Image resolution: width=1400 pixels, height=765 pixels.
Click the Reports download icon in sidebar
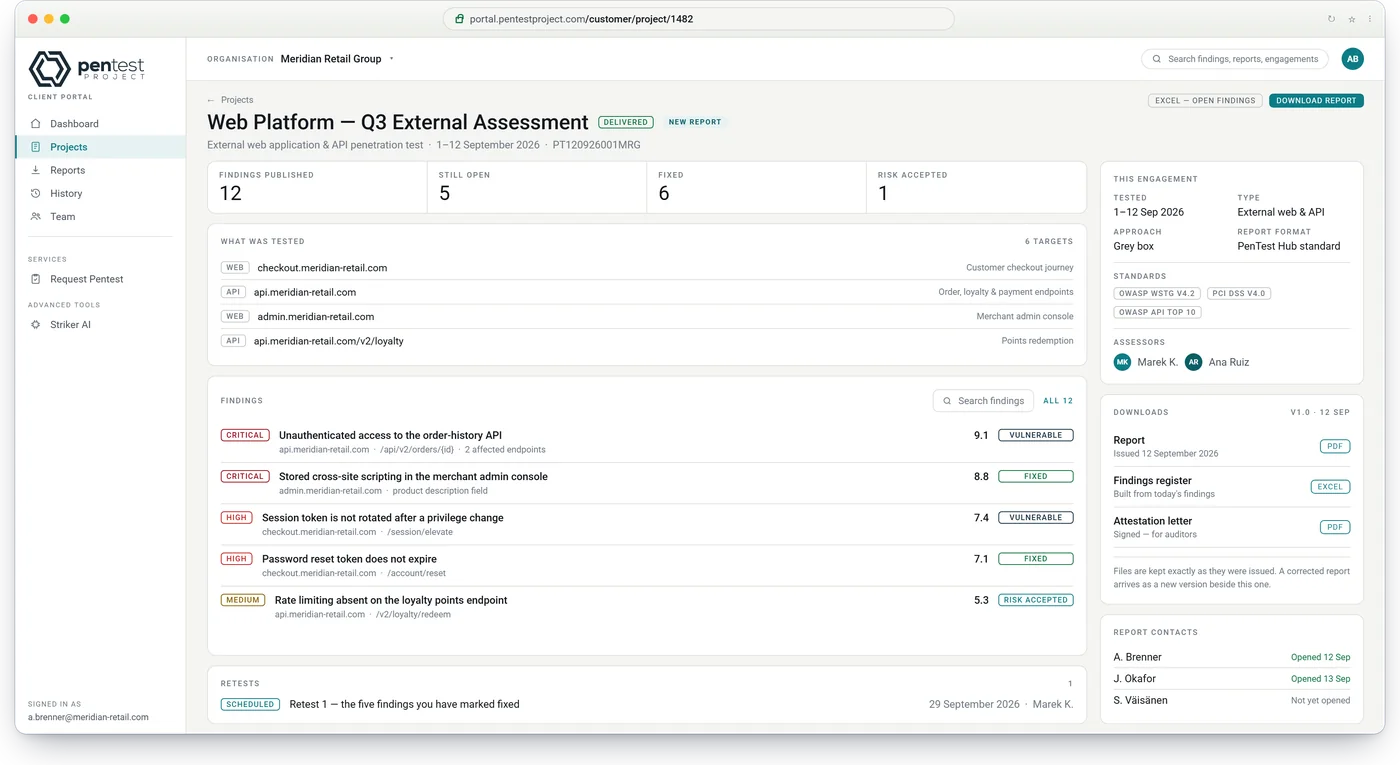[x=36, y=170]
